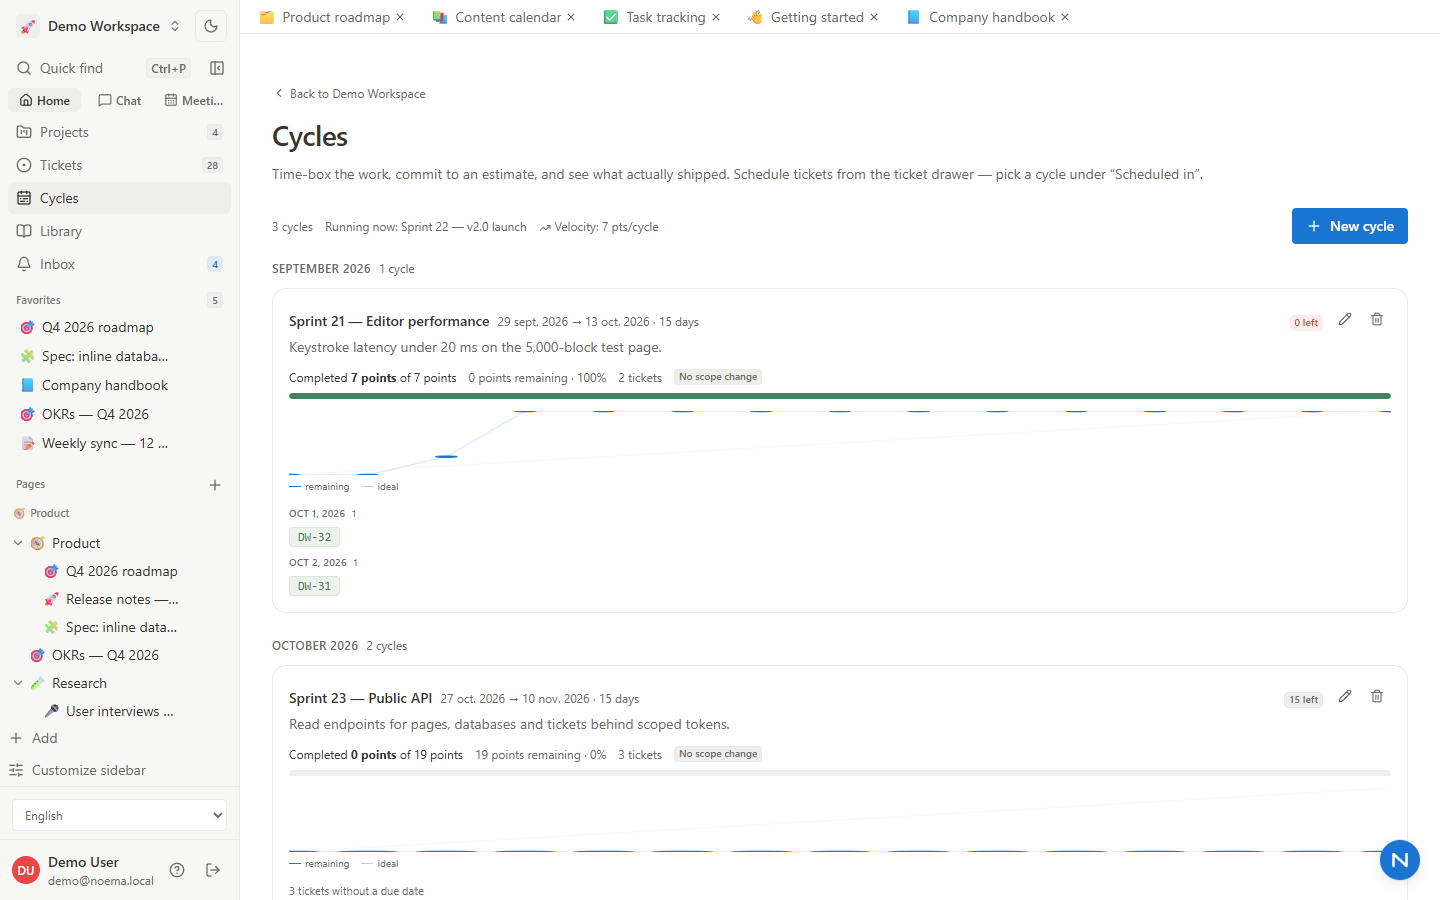Screen dimensions: 1440x900
Task: Toggle dark mode moon icon
Action: tap(211, 26)
